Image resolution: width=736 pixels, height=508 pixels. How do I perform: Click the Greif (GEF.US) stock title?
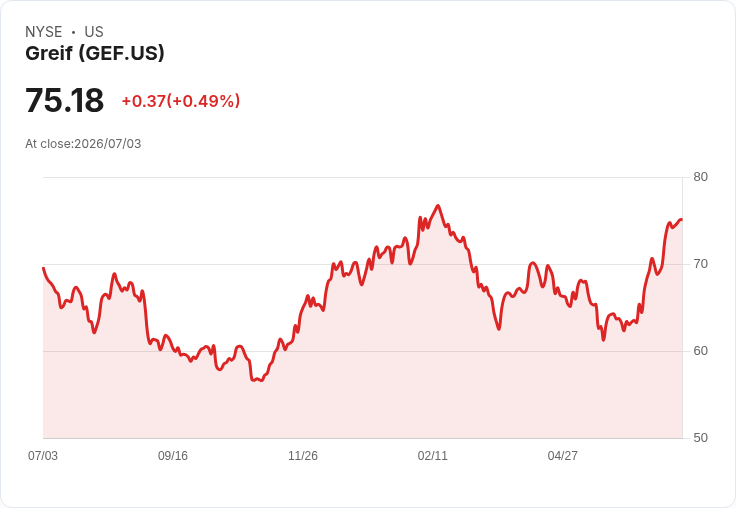[x=95, y=53]
